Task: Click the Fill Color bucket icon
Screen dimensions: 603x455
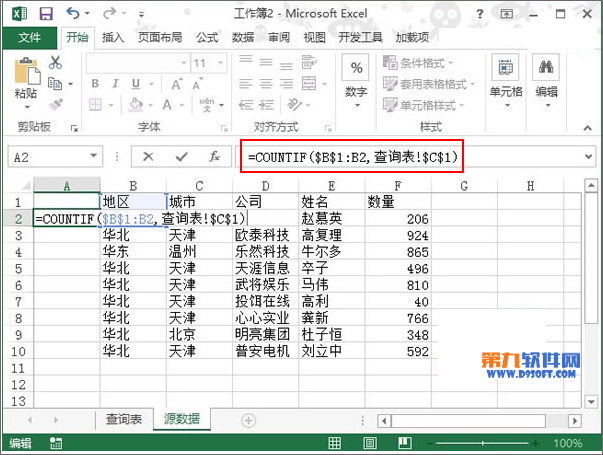Action: pyautogui.click(x=136, y=104)
